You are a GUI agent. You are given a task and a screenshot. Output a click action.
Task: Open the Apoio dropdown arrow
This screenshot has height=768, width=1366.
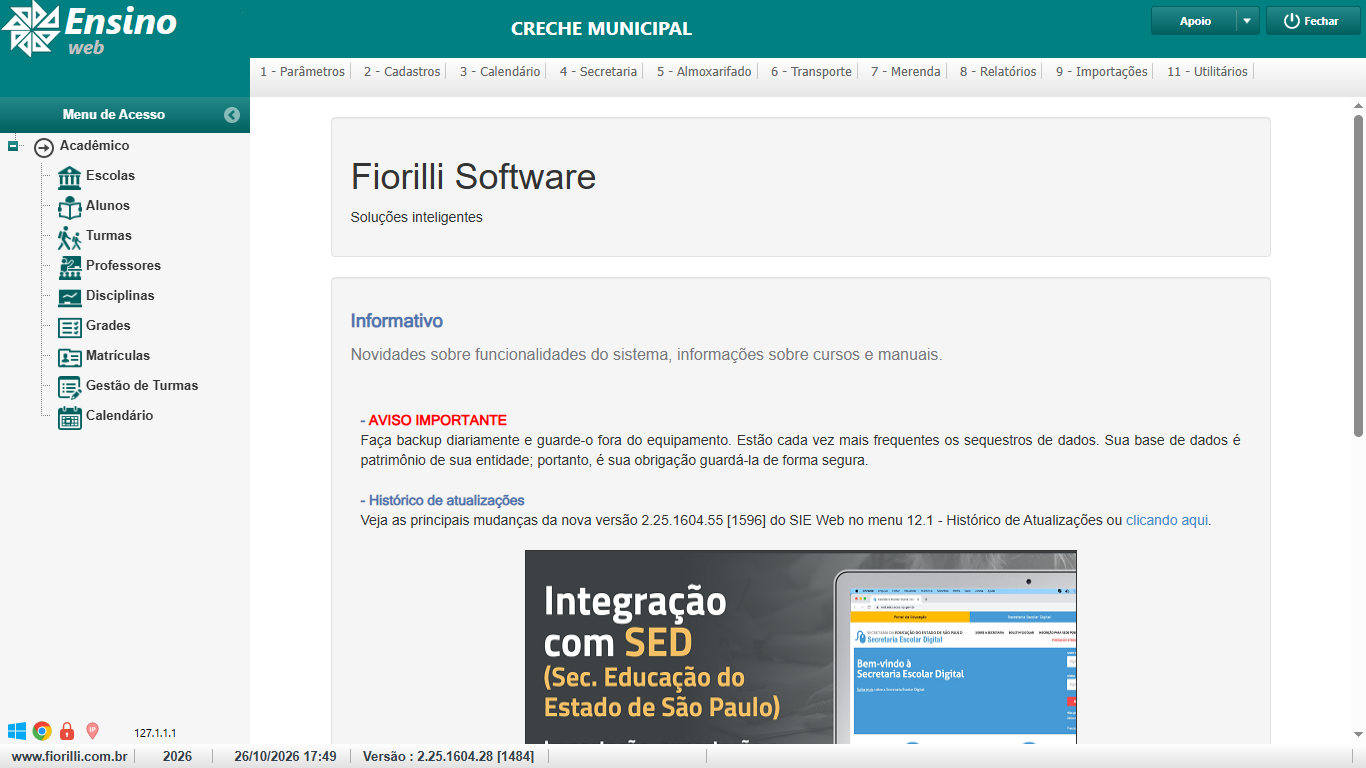click(1247, 21)
